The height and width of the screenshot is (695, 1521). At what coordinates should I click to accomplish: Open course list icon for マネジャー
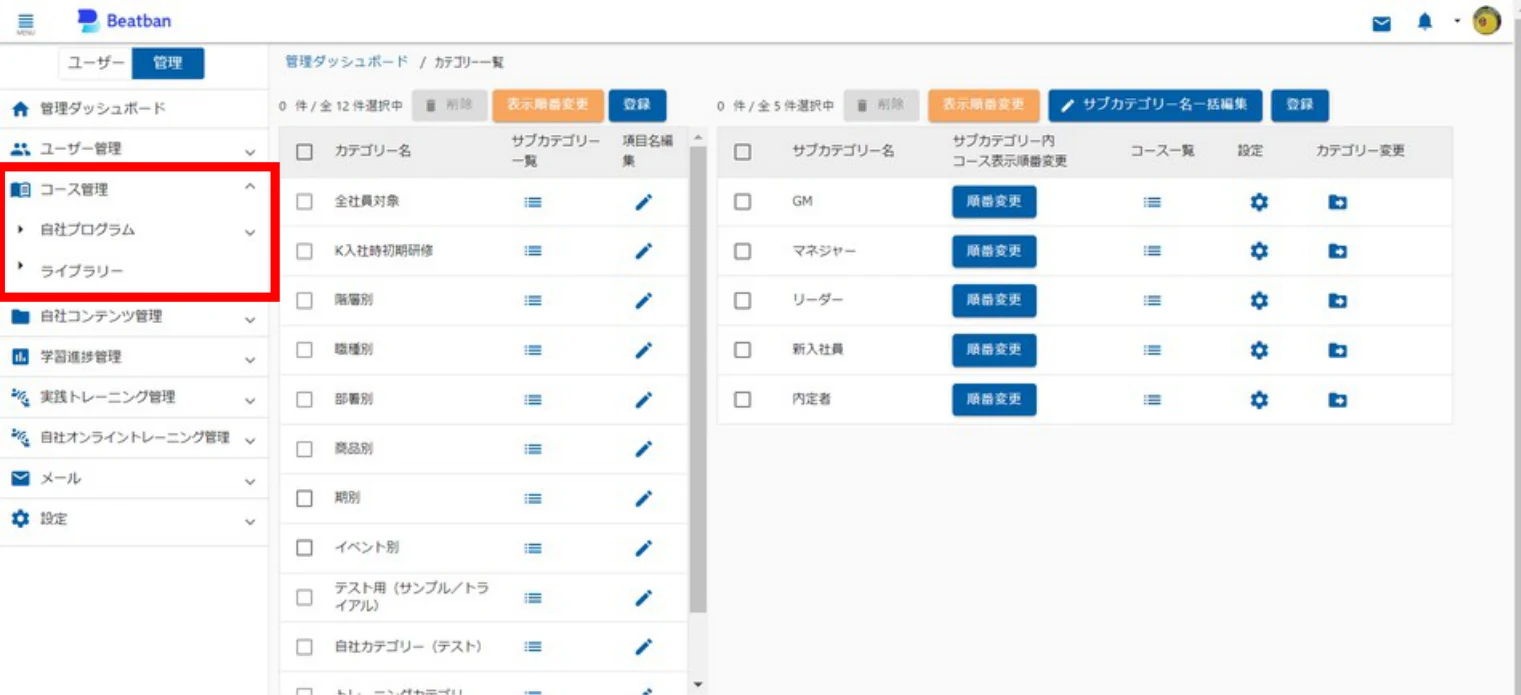pos(1152,251)
